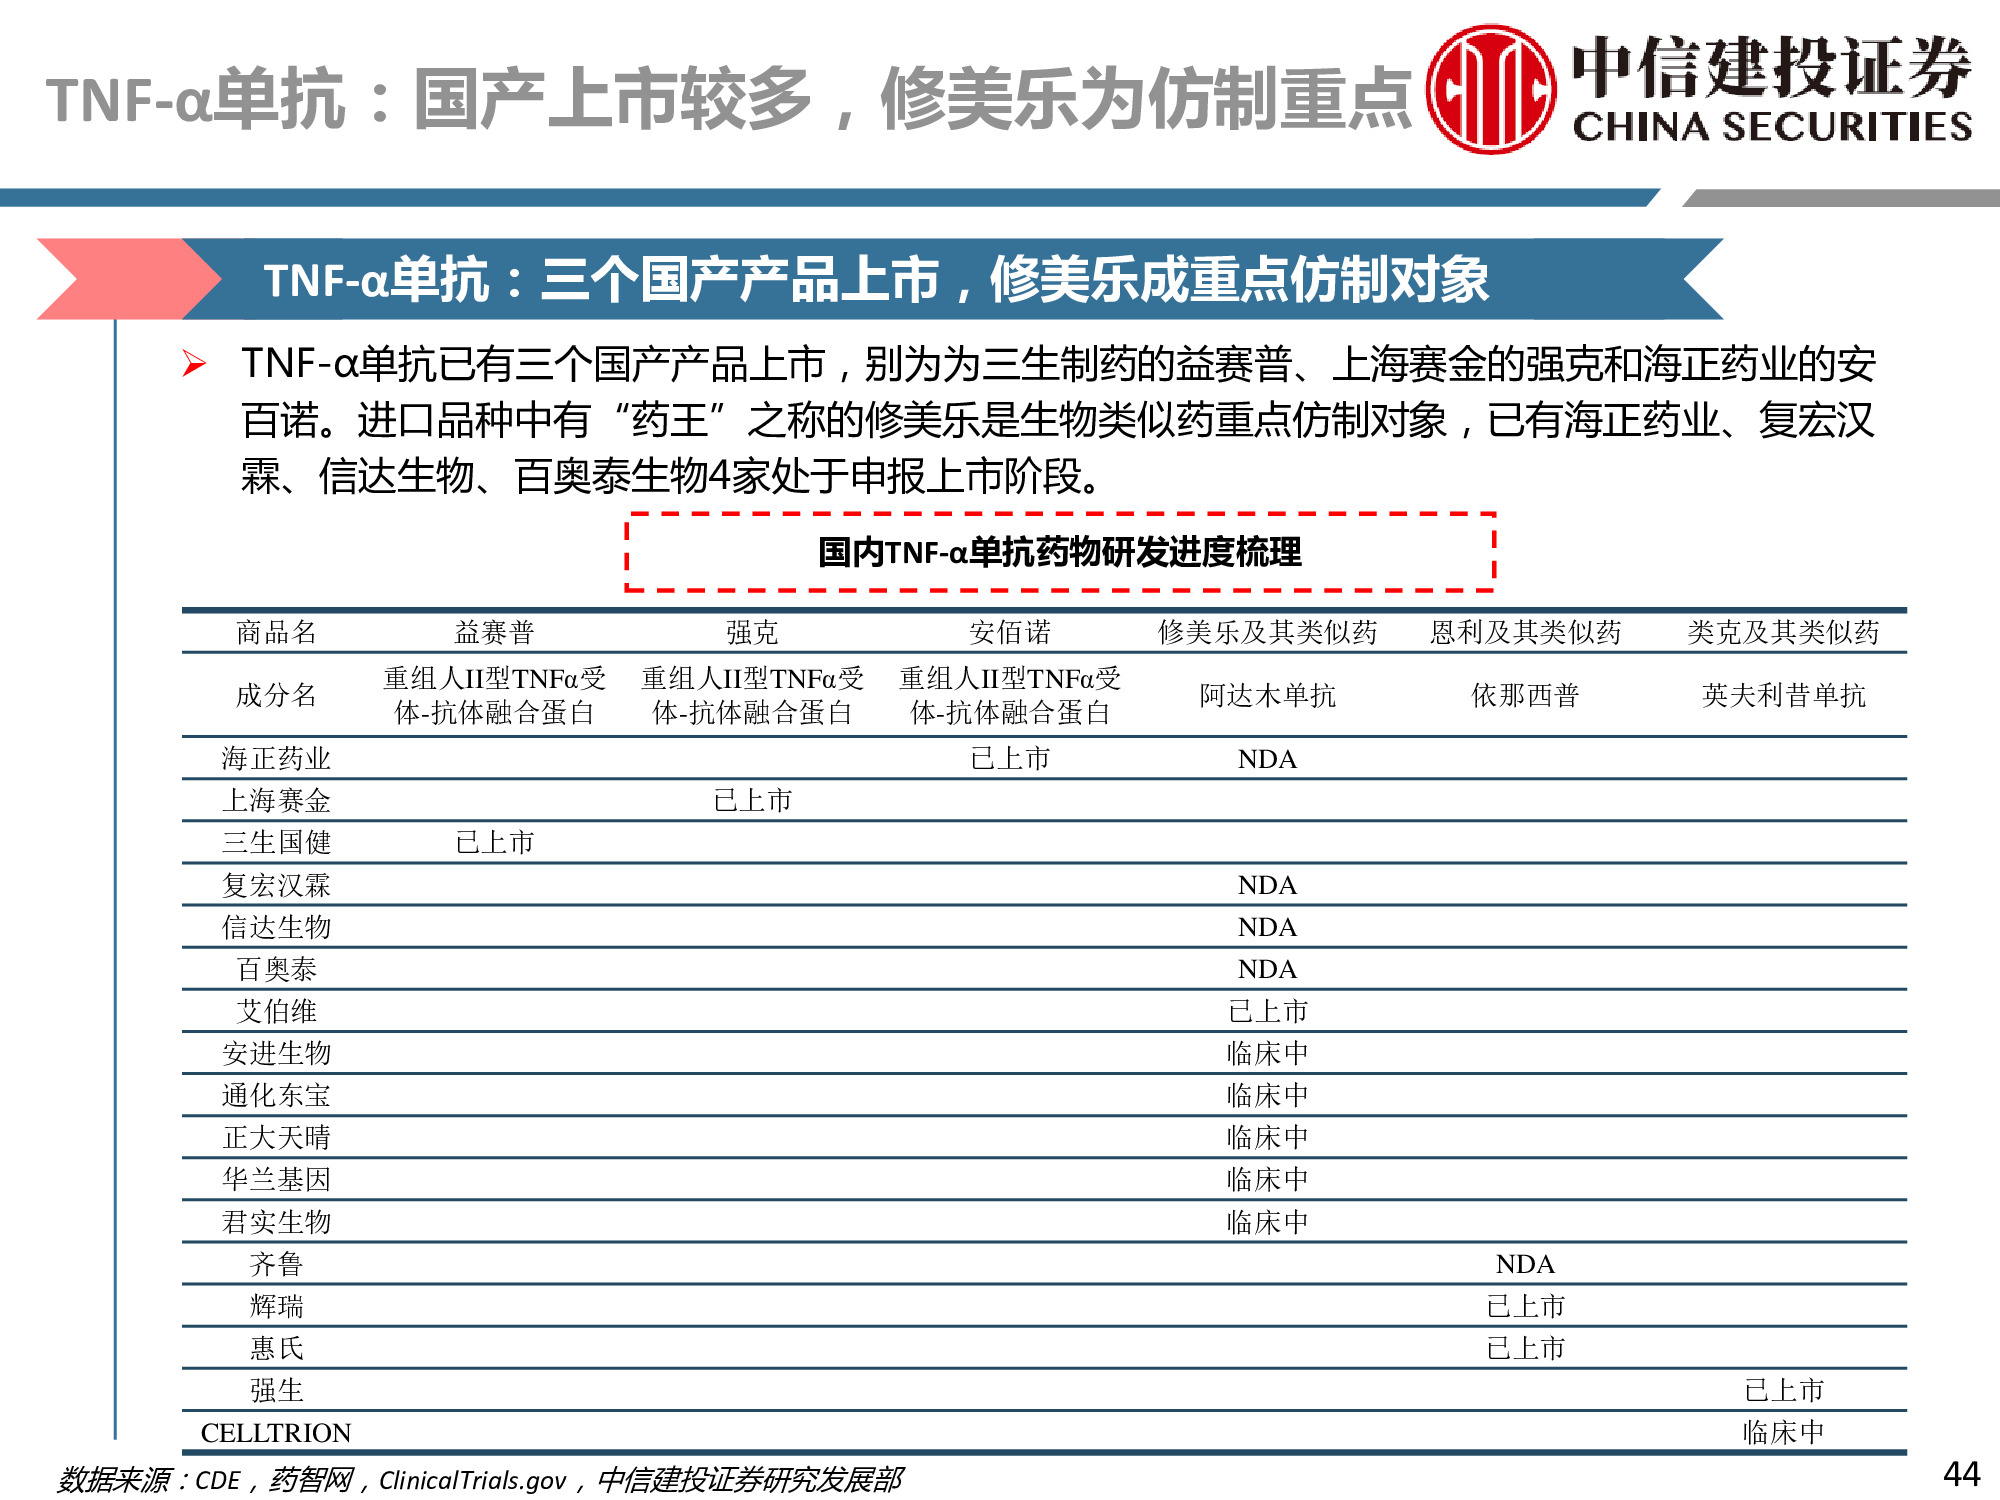Click the '艾伯维' row label
This screenshot has width=2000, height=1500.
coord(276,1011)
